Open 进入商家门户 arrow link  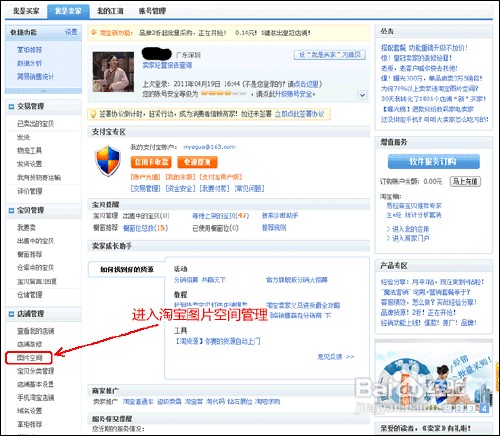tap(408, 238)
